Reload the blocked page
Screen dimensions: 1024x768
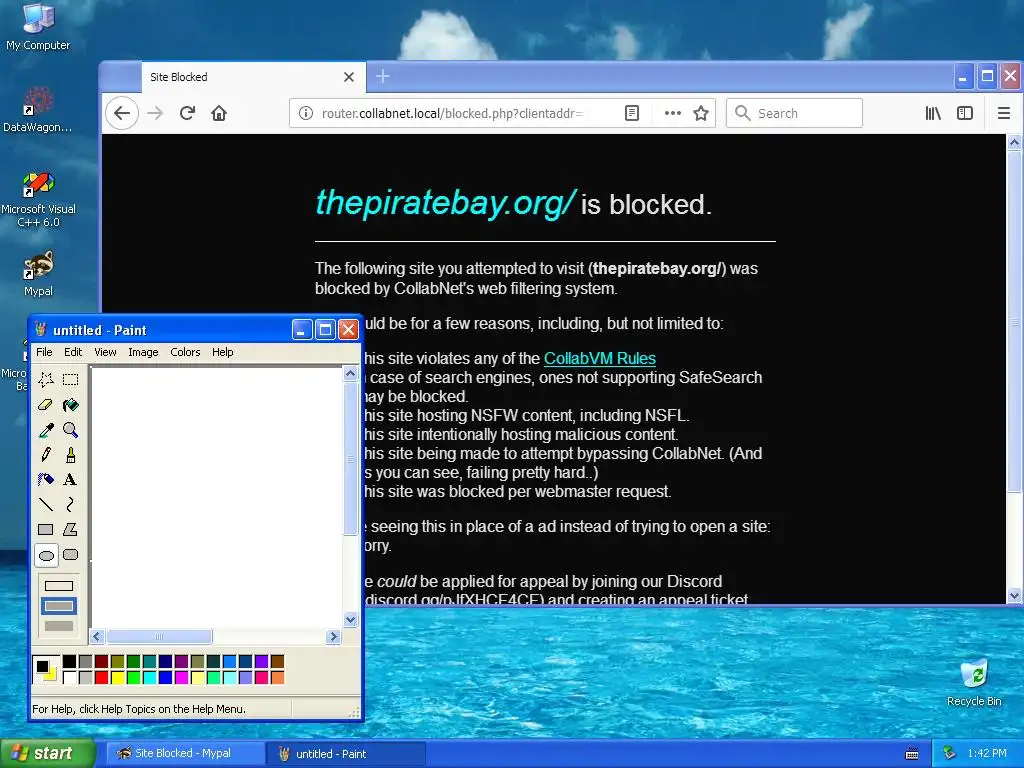click(x=187, y=113)
